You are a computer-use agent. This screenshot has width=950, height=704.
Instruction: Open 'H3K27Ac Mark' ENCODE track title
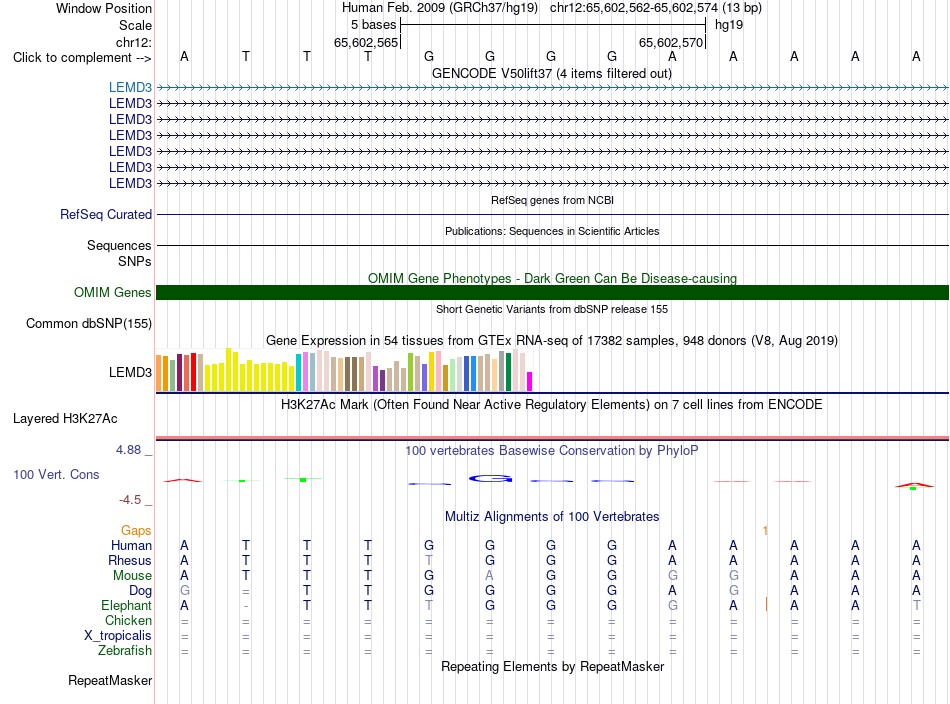pyautogui.click(x=552, y=404)
